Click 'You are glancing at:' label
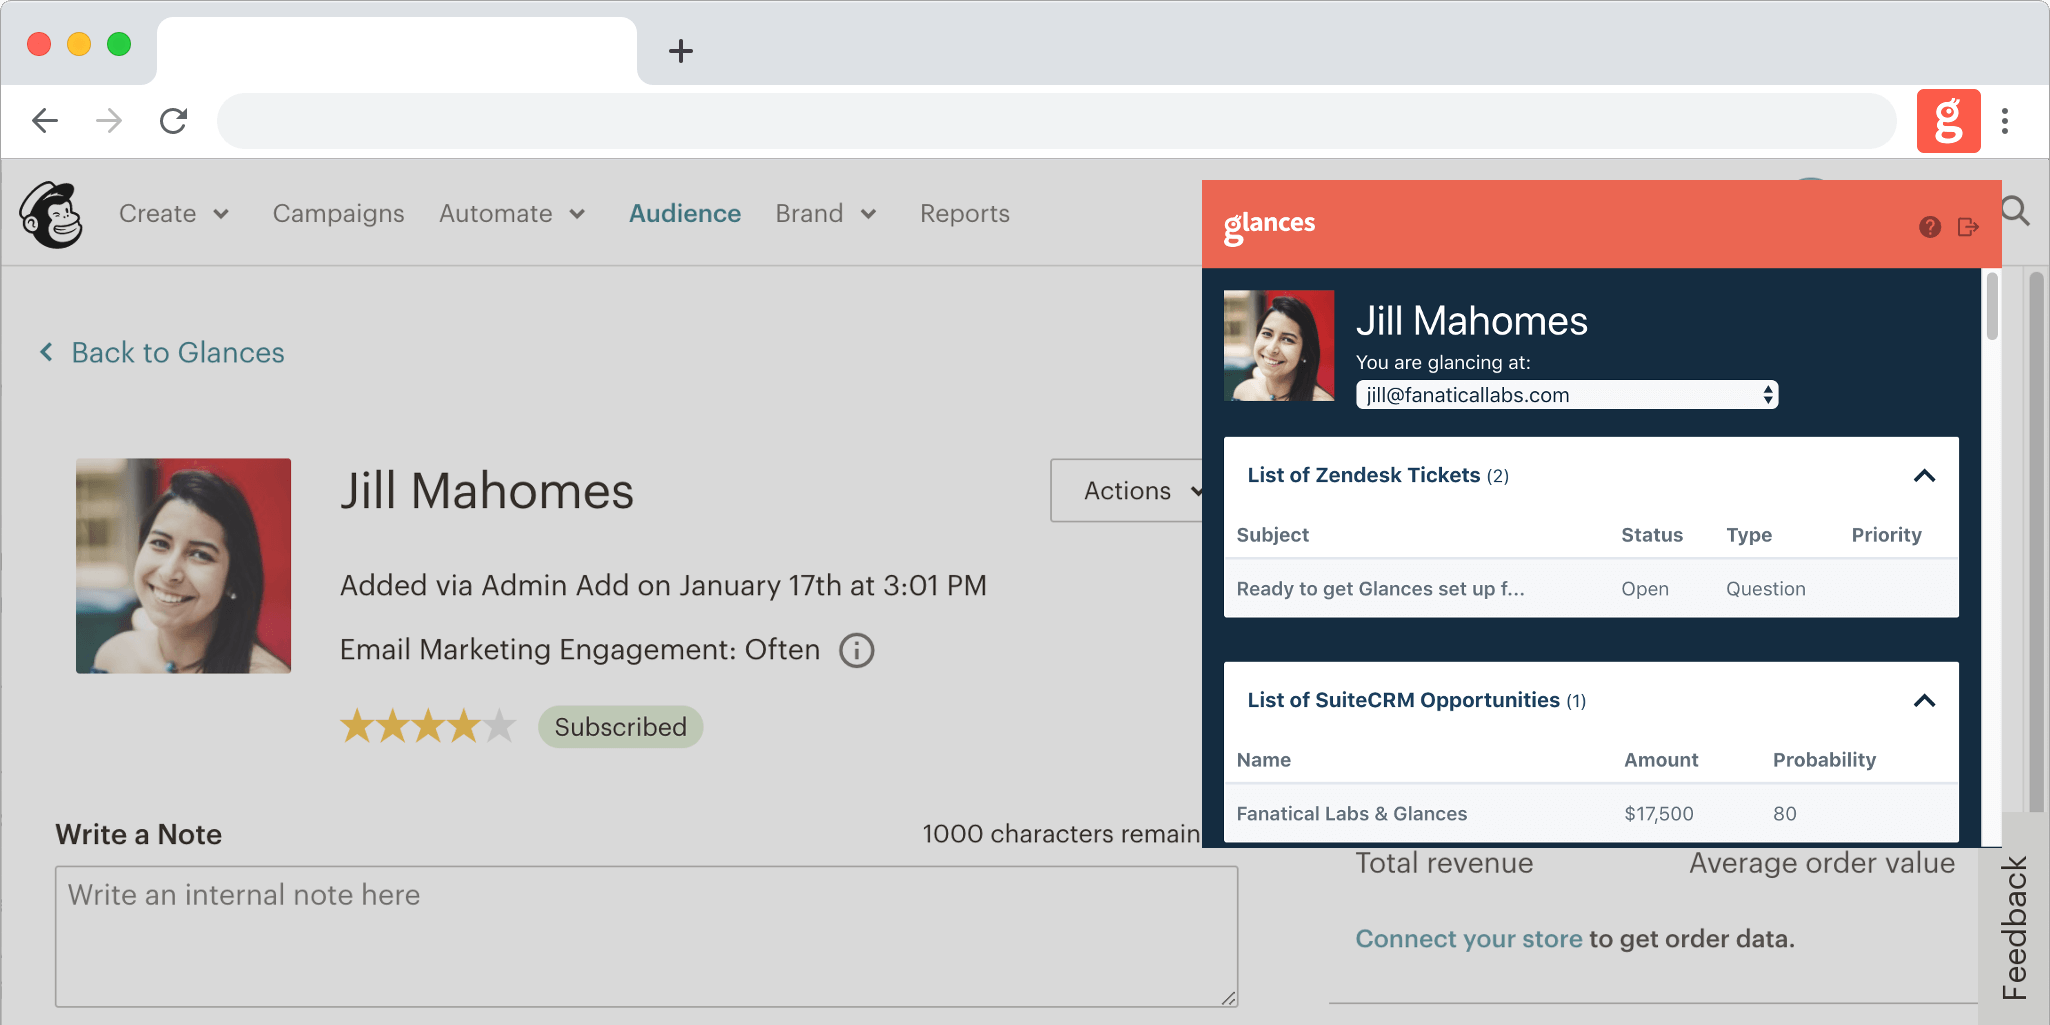The image size is (2050, 1025). point(1442,362)
